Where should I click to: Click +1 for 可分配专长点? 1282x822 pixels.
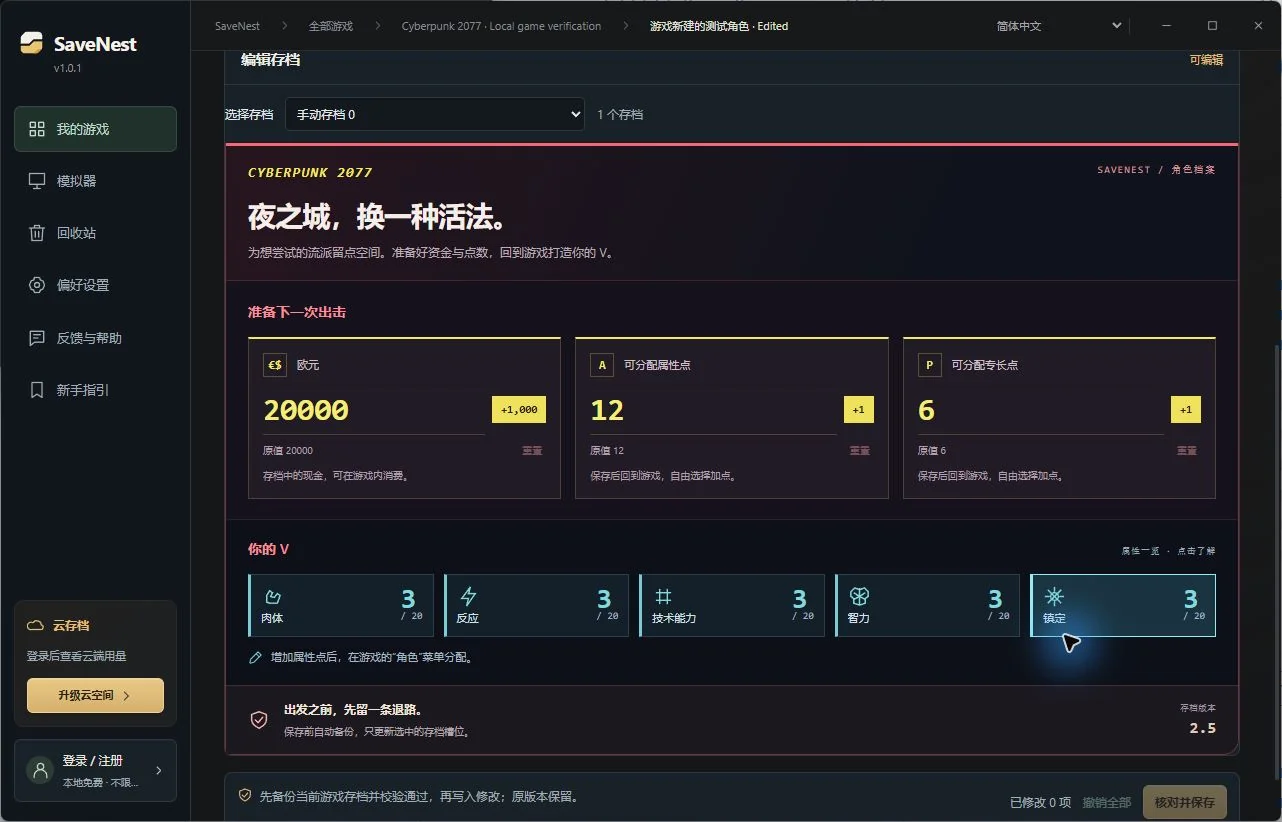click(1186, 410)
